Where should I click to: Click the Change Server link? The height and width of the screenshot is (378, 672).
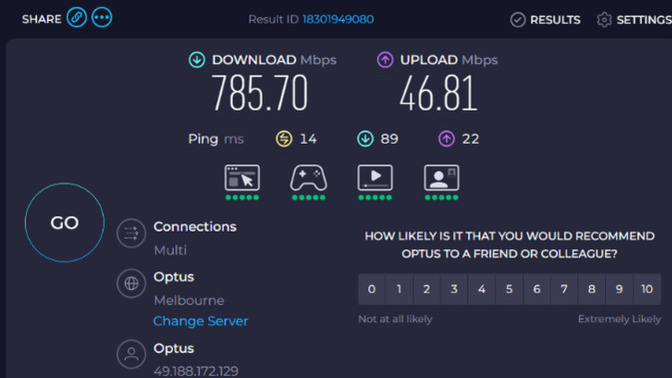(201, 321)
